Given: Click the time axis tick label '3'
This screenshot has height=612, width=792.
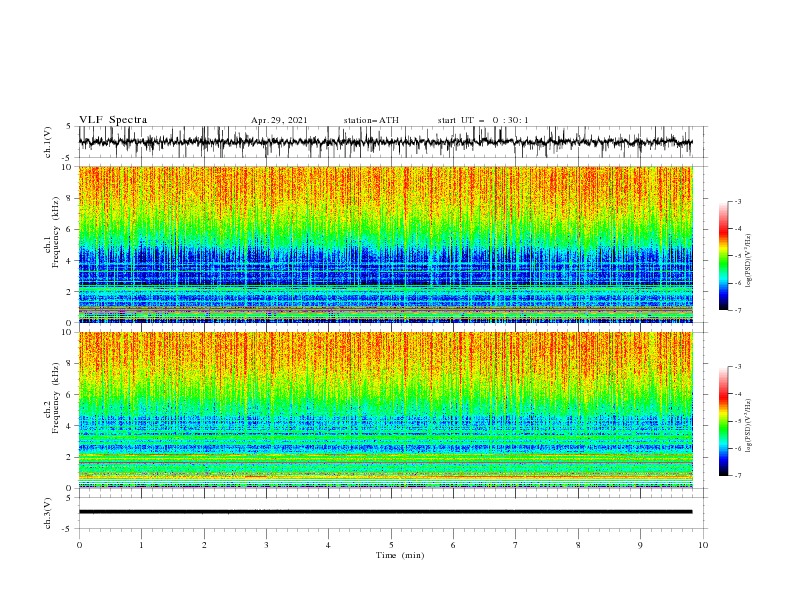Looking at the screenshot, I should tap(266, 545).
